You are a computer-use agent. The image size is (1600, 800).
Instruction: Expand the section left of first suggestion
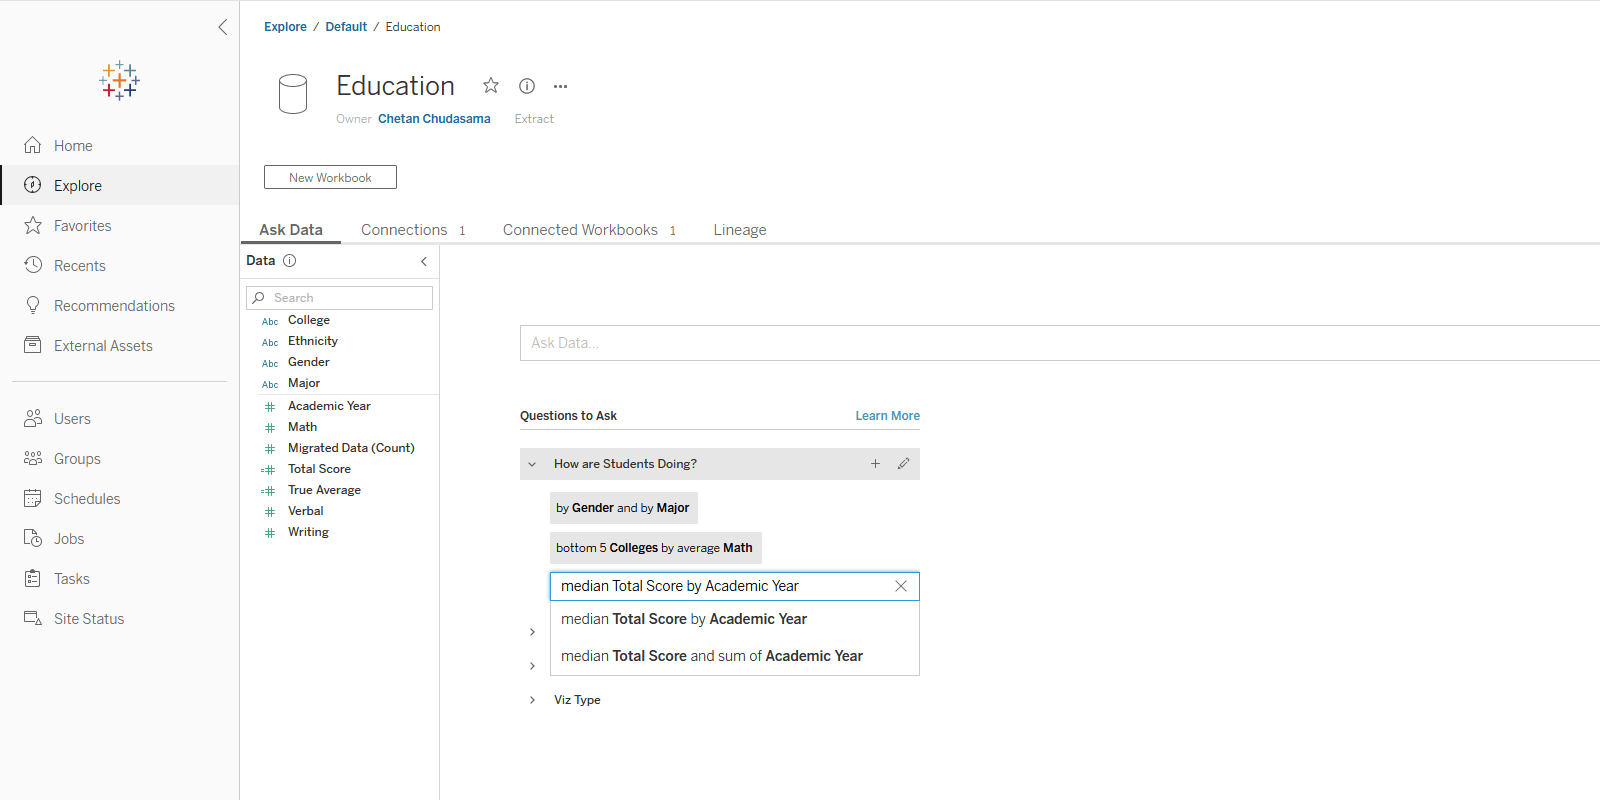[x=532, y=632]
